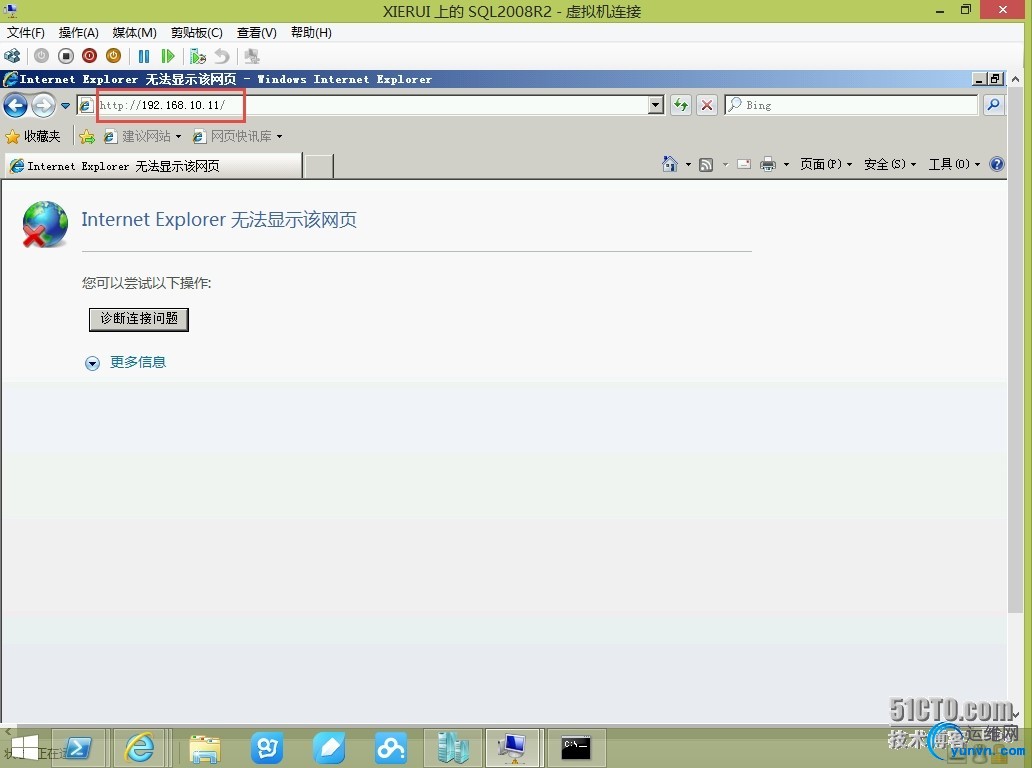Screen dimensions: 1032x768
Task: Click the read mail icon
Action: [x=744, y=165]
